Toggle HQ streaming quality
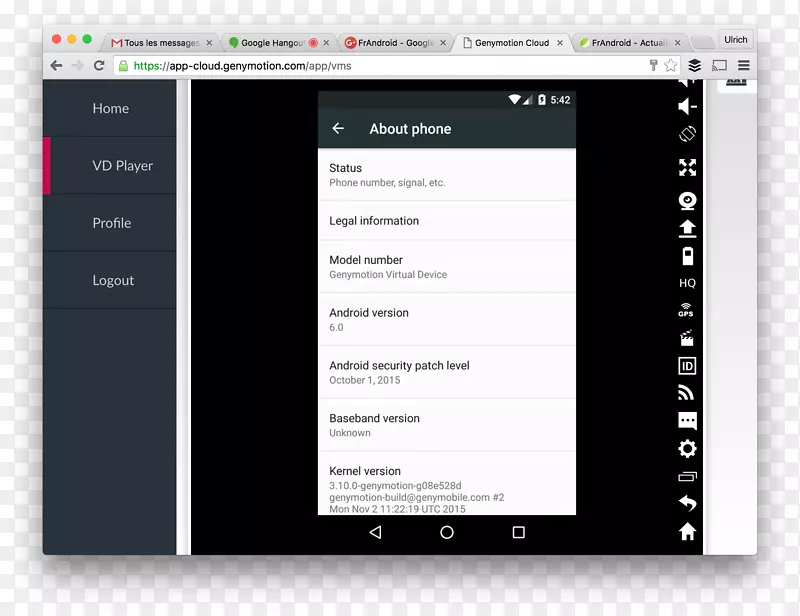This screenshot has width=800, height=616. 687,283
